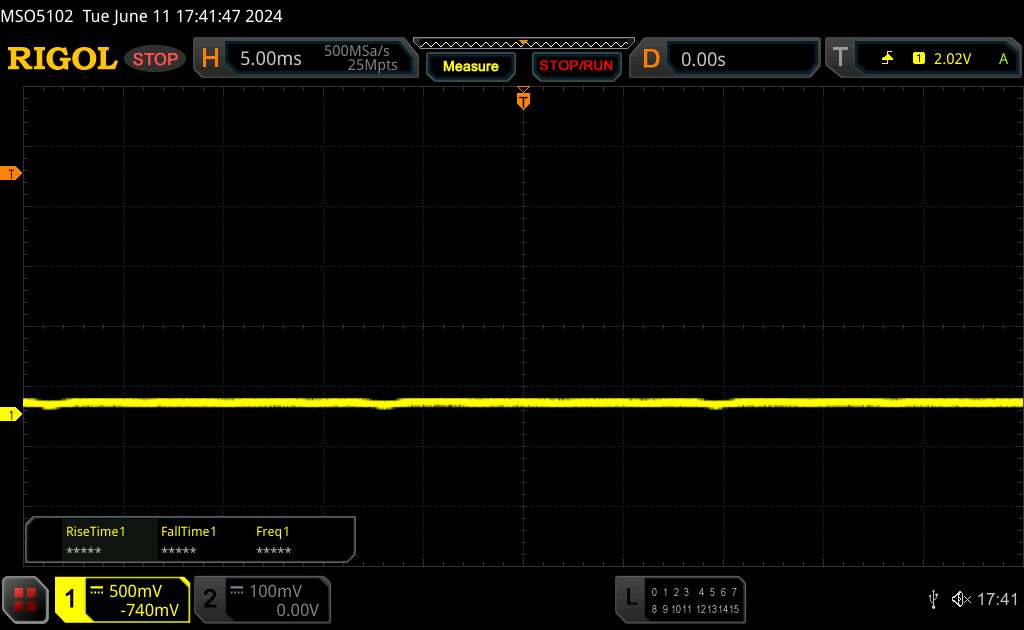The height and width of the screenshot is (630, 1024).
Task: Click the 25Mpts memory depth readout
Action: tap(372, 65)
